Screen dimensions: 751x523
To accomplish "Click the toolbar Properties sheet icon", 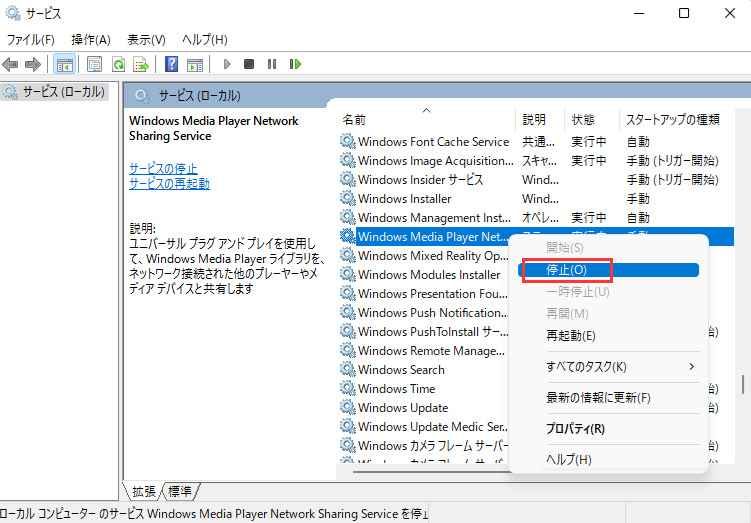I will tap(94, 64).
